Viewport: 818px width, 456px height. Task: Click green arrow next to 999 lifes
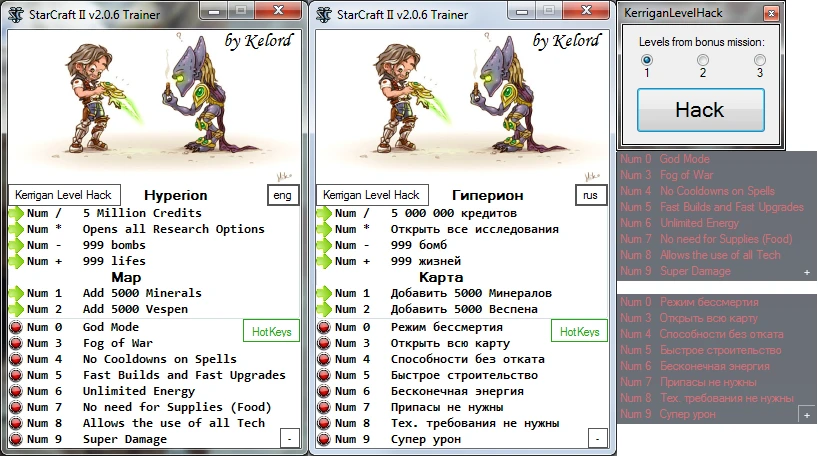tap(16, 261)
